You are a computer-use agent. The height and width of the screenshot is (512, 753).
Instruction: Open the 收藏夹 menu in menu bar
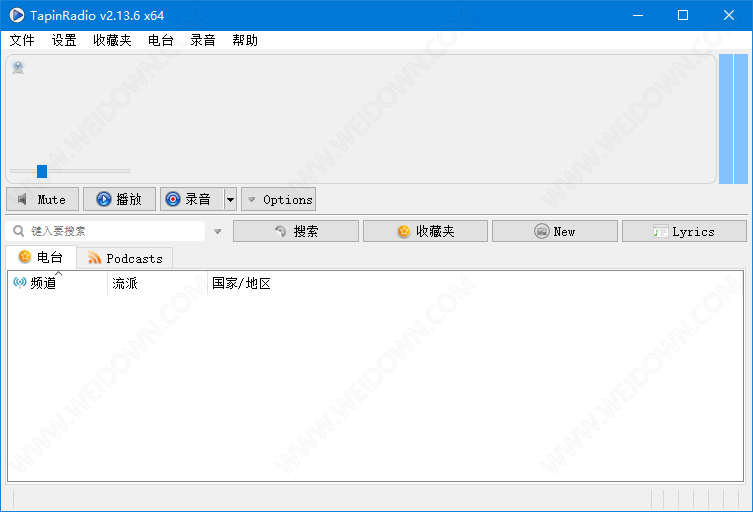point(112,40)
